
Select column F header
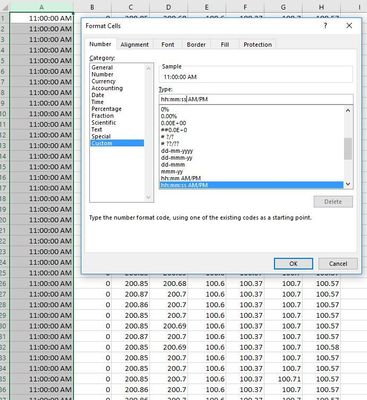click(x=245, y=7)
